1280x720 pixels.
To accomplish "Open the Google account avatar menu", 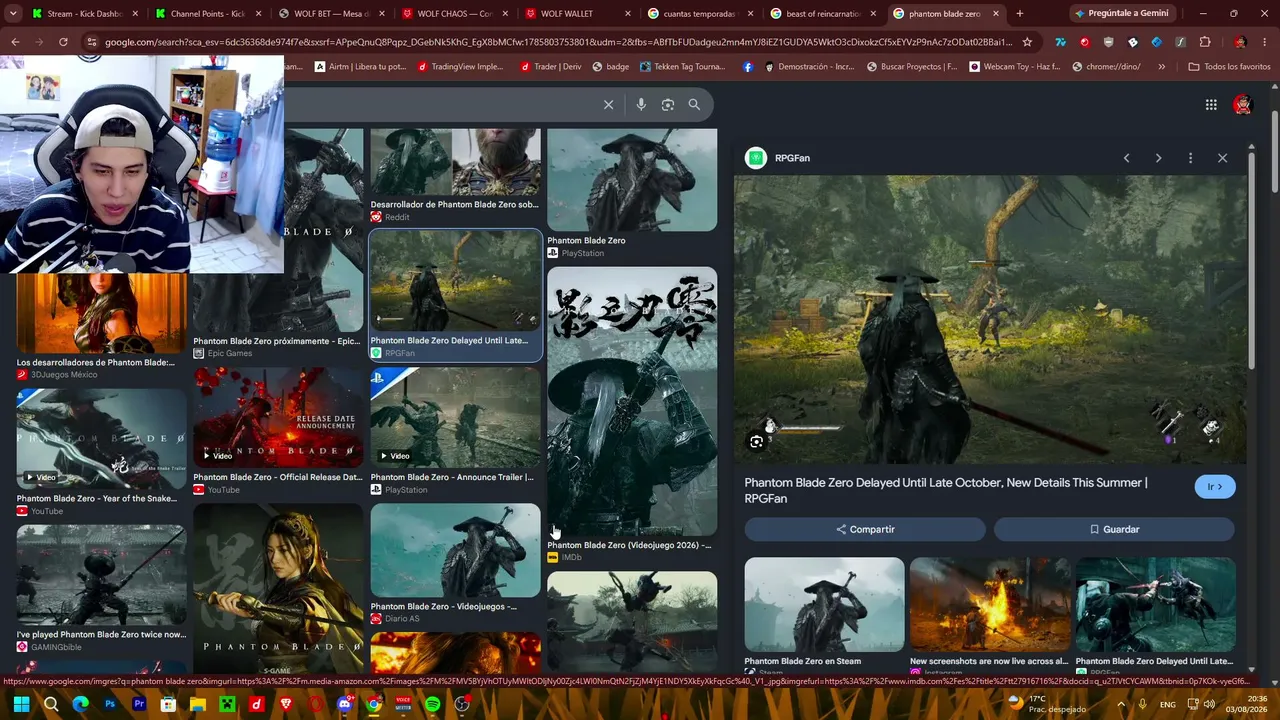I will click(x=1243, y=105).
